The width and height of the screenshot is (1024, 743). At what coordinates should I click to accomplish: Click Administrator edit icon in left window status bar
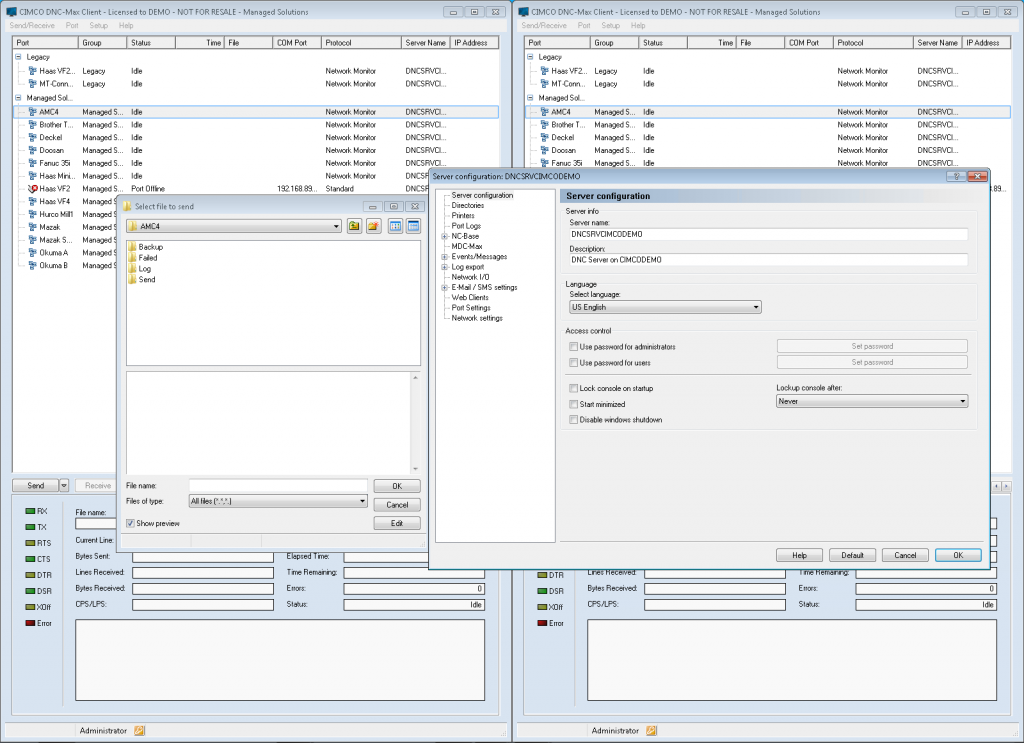(x=139, y=731)
